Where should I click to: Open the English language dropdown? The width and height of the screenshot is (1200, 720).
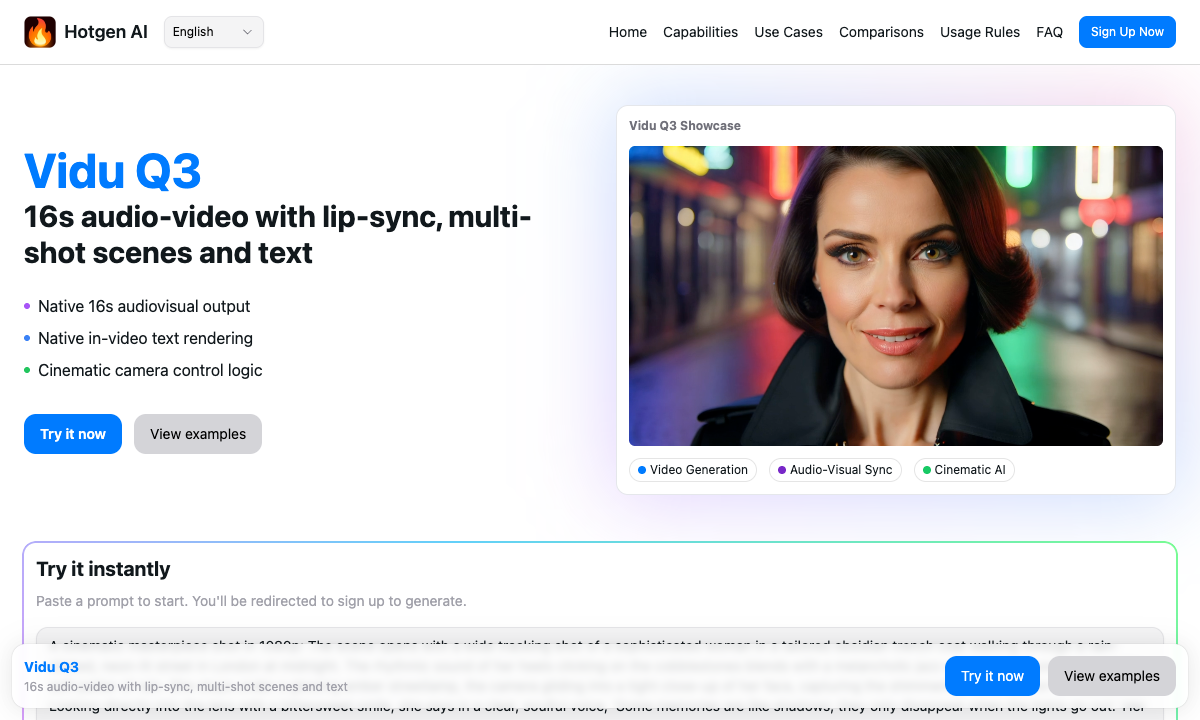[x=214, y=32]
